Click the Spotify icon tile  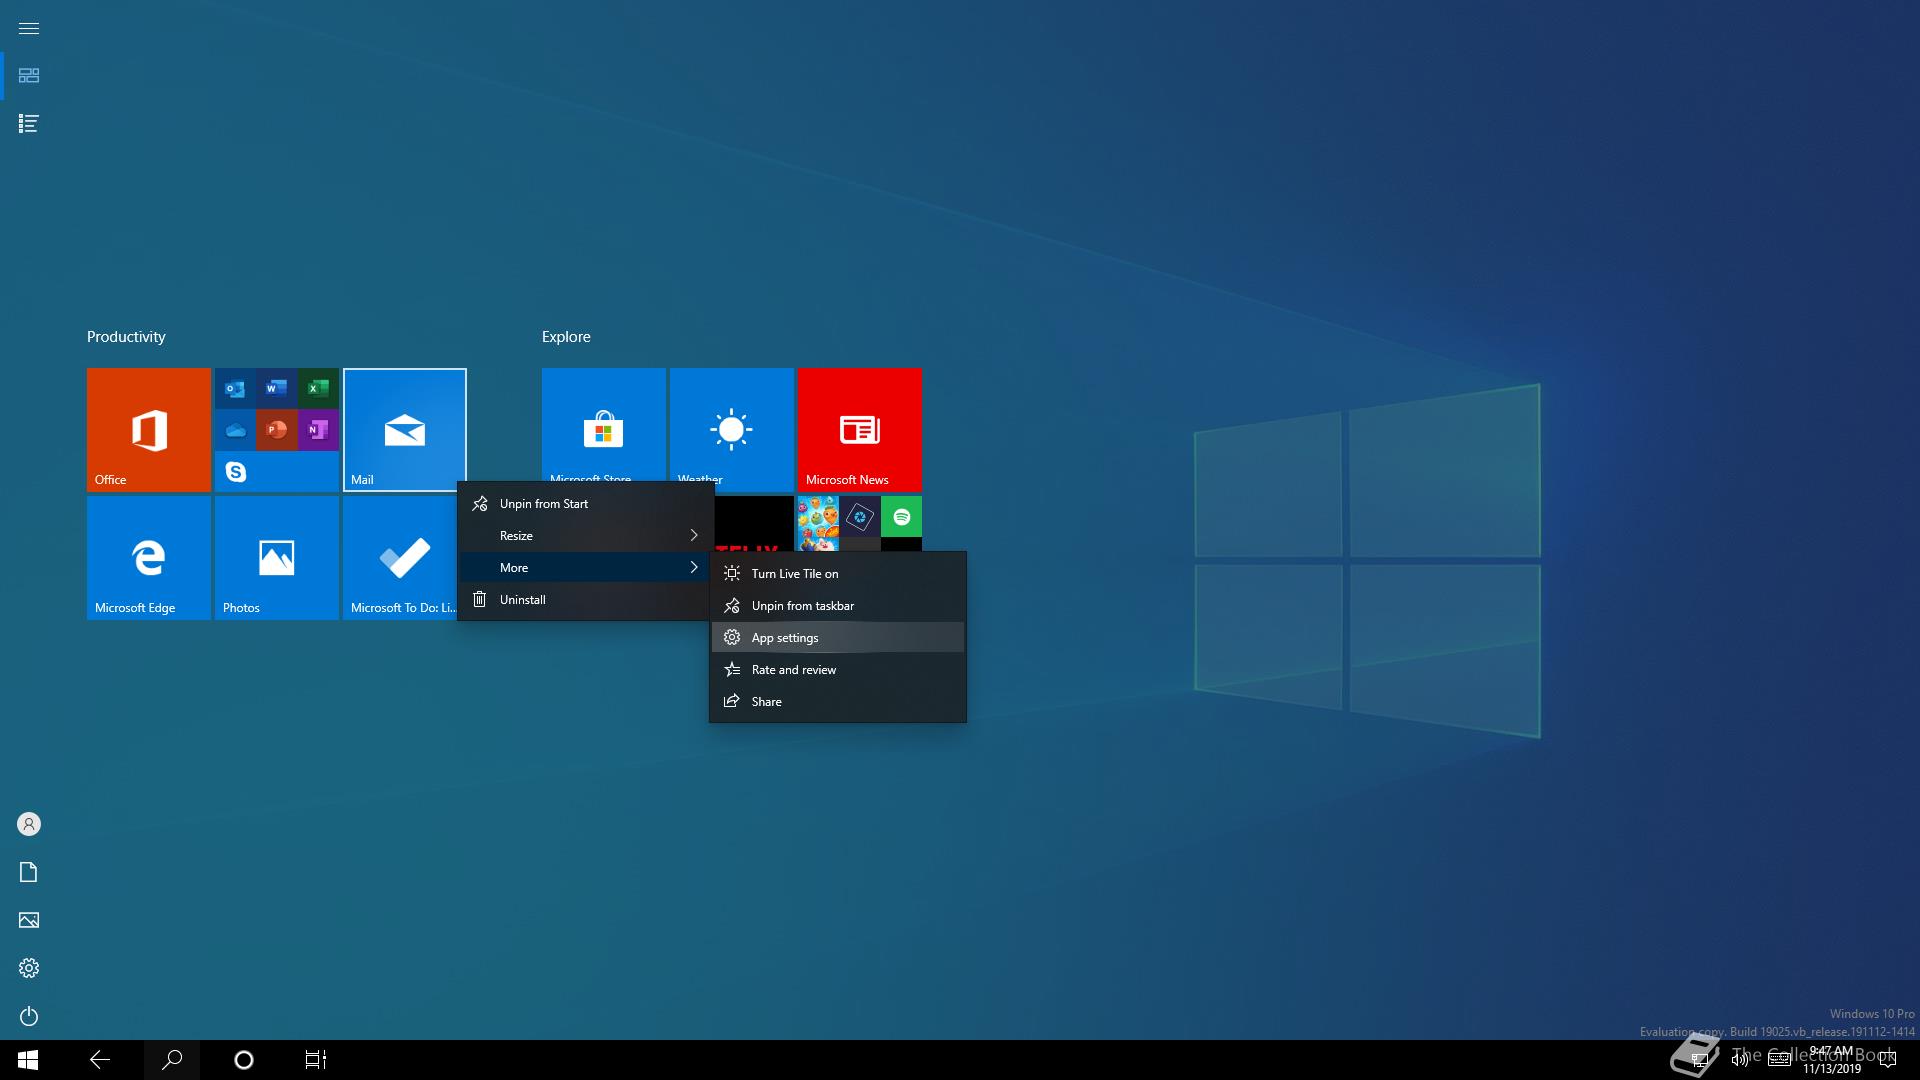[901, 517]
